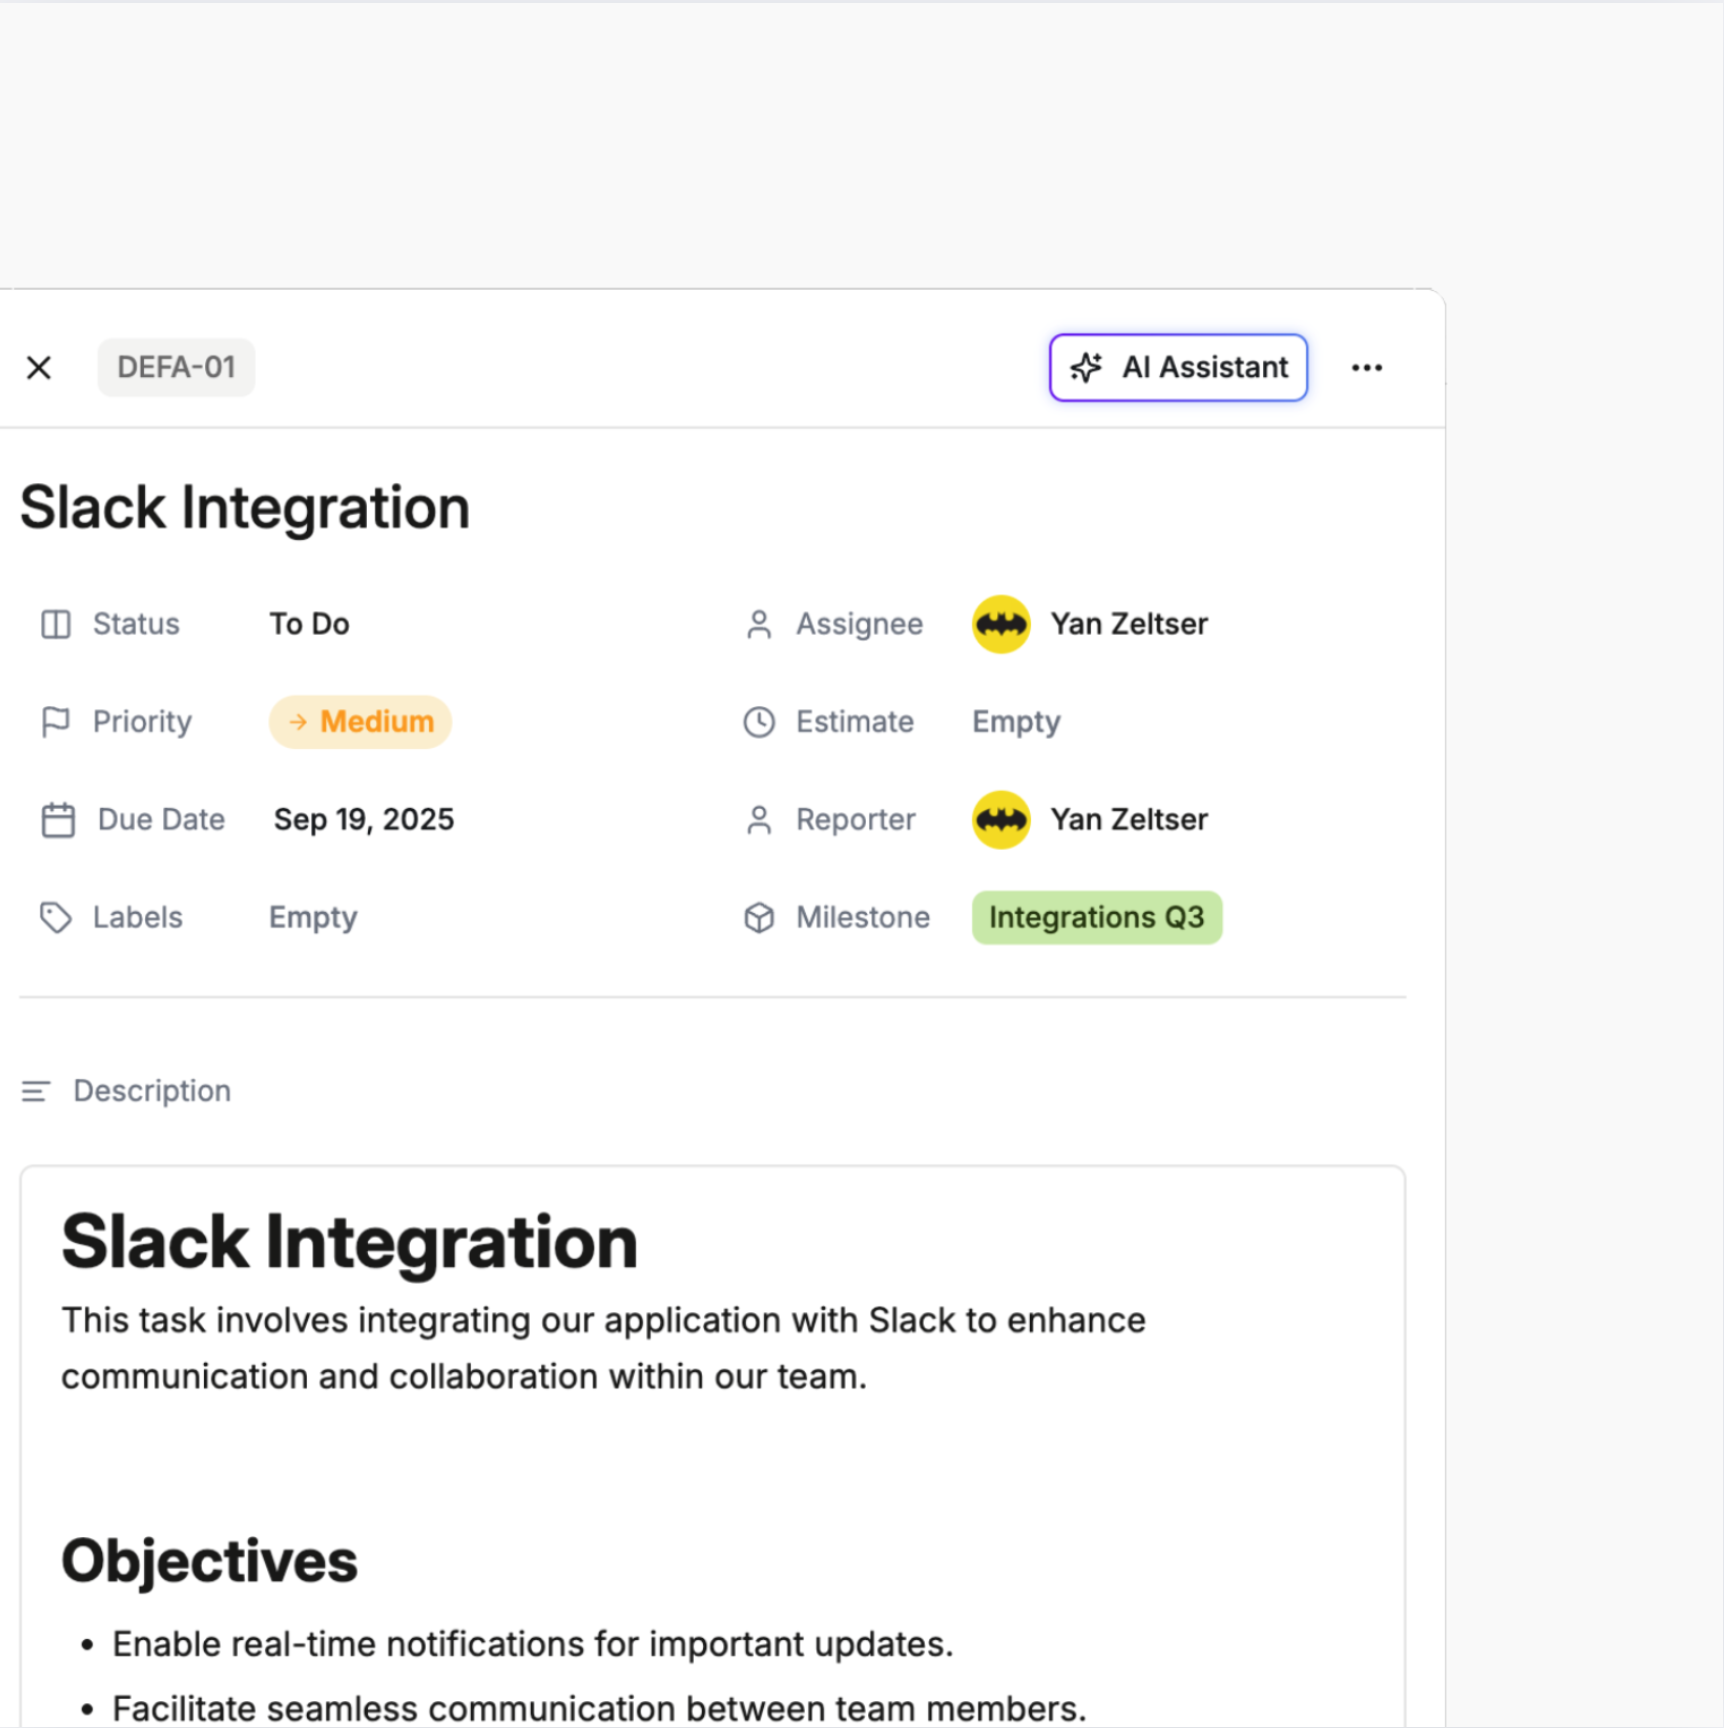This screenshot has height=1728, width=1724.
Task: Change the To Do status value
Action: (309, 624)
